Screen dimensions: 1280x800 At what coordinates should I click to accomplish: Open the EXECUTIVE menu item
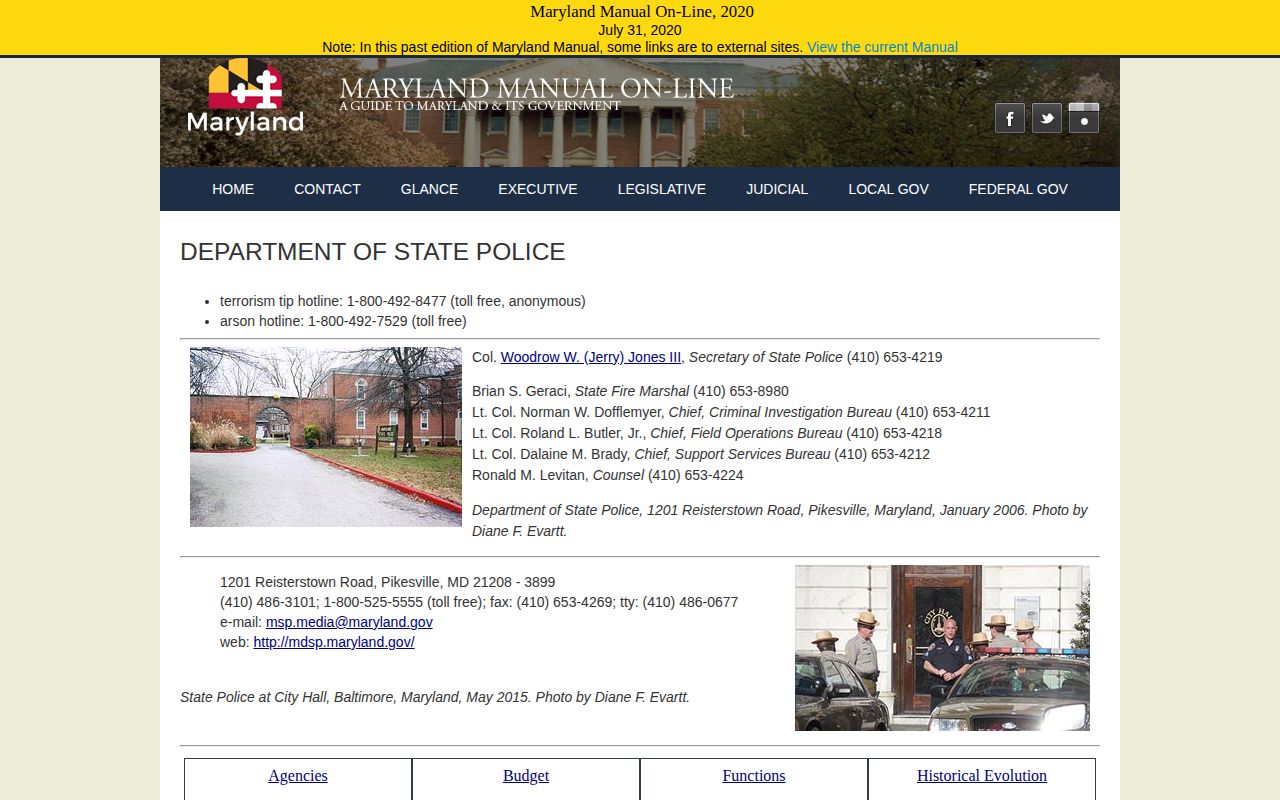click(538, 189)
